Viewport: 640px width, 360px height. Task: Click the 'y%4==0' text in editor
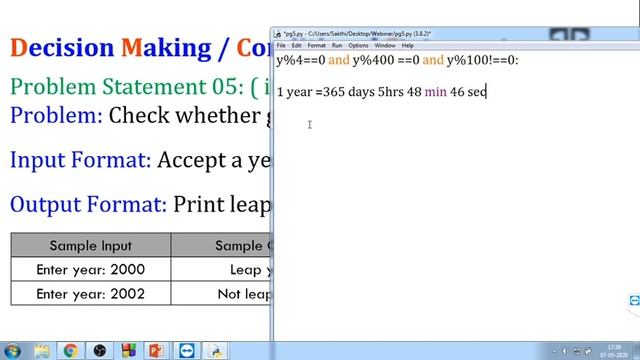[301, 60]
